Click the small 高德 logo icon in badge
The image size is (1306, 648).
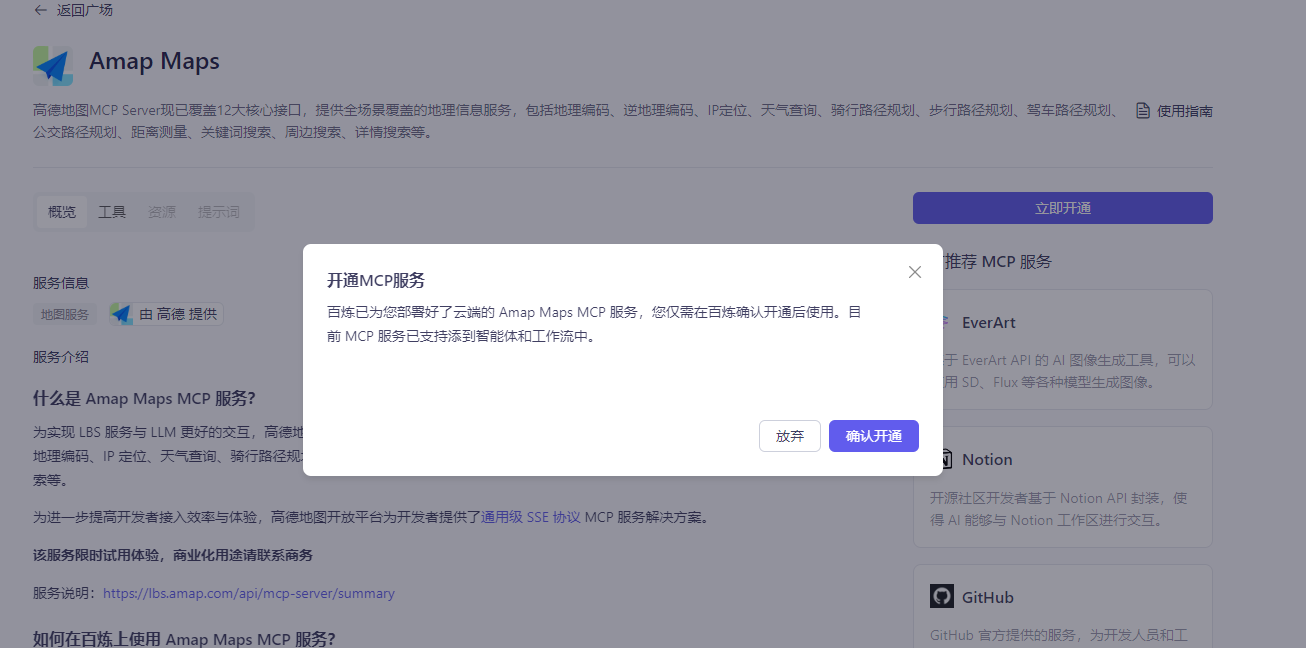pos(122,314)
